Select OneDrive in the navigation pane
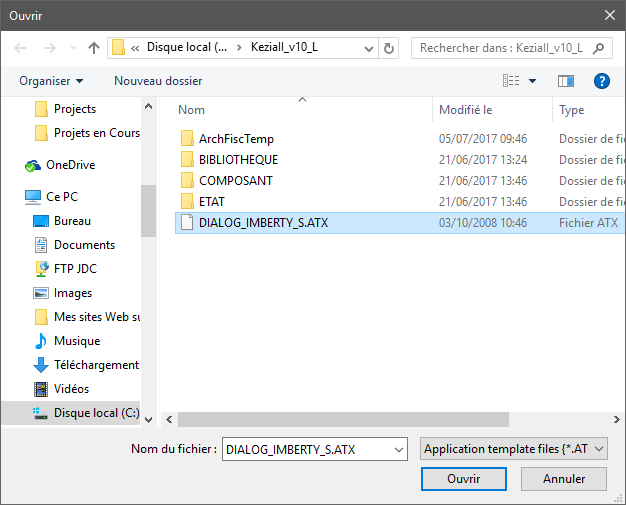626x505 pixels. click(x=70, y=165)
